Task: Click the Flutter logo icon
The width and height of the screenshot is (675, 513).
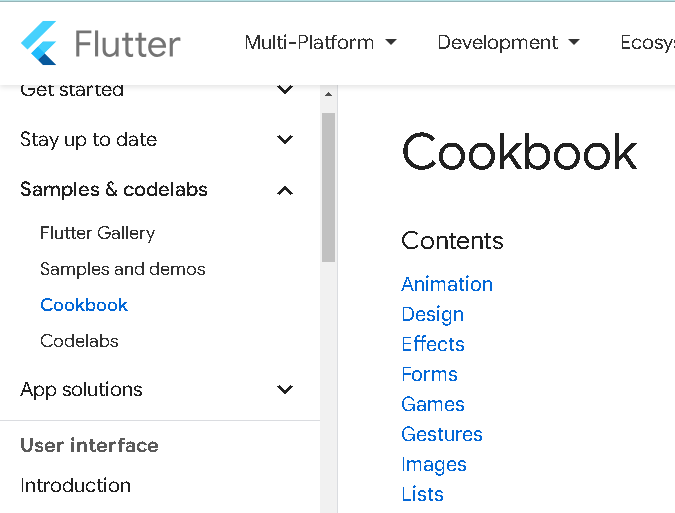Action: pos(39,43)
